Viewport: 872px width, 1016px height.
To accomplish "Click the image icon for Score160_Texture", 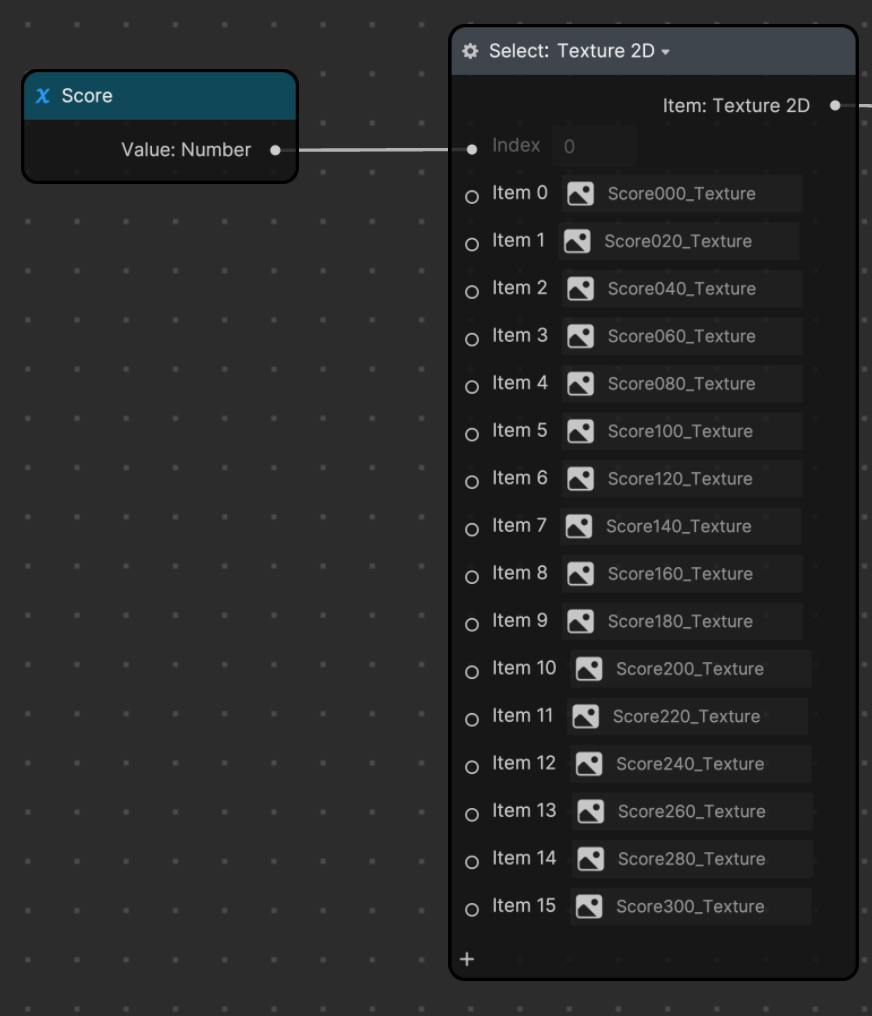I will (580, 573).
